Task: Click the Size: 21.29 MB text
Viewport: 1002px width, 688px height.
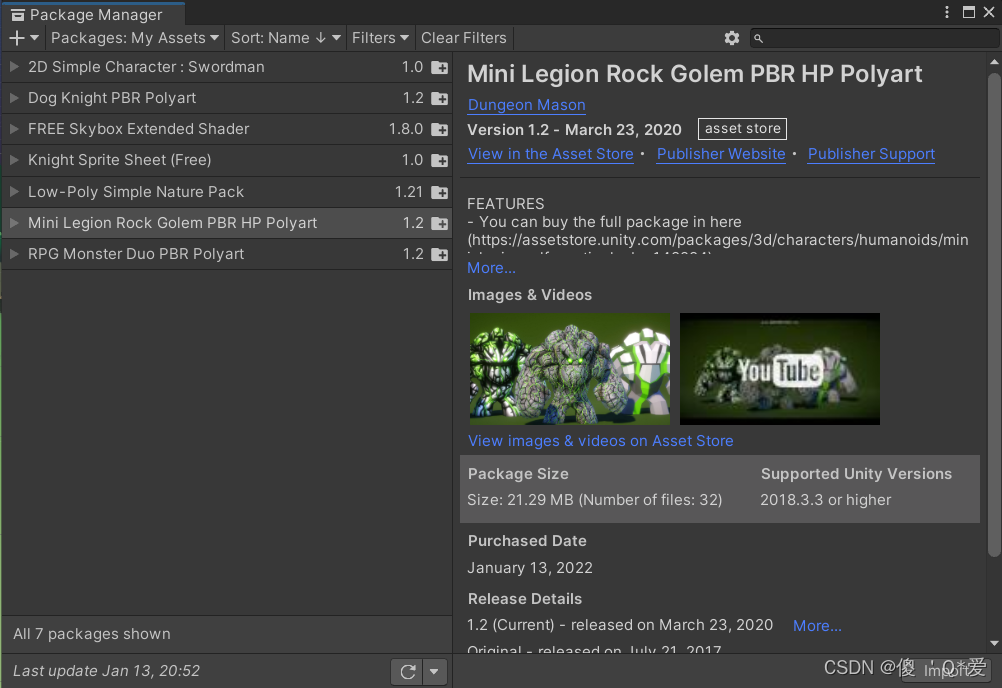Action: tap(594, 500)
